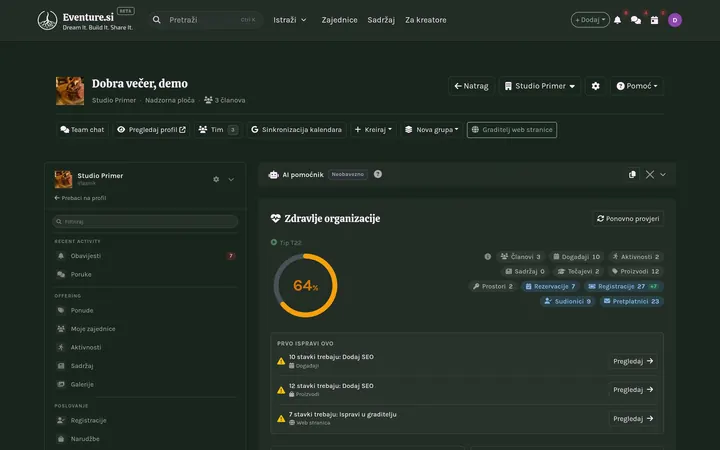The image size is (720, 450).
Task: Click Pregledaj for 10 stavki Događaji row
Action: (633, 361)
